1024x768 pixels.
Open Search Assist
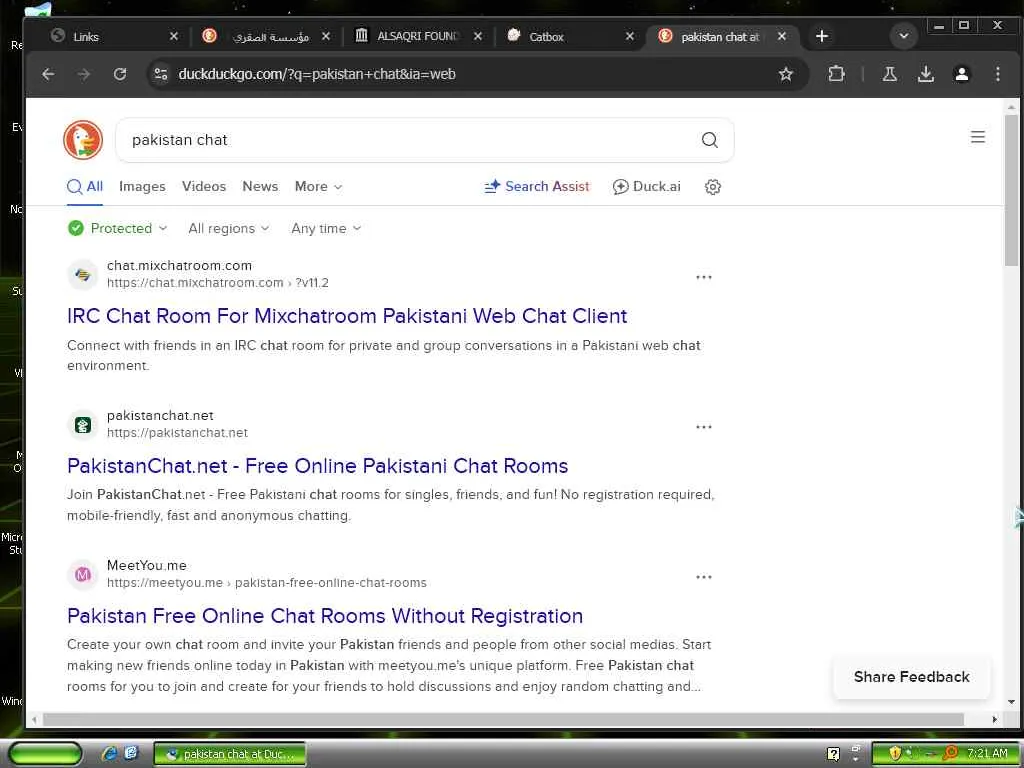(537, 187)
